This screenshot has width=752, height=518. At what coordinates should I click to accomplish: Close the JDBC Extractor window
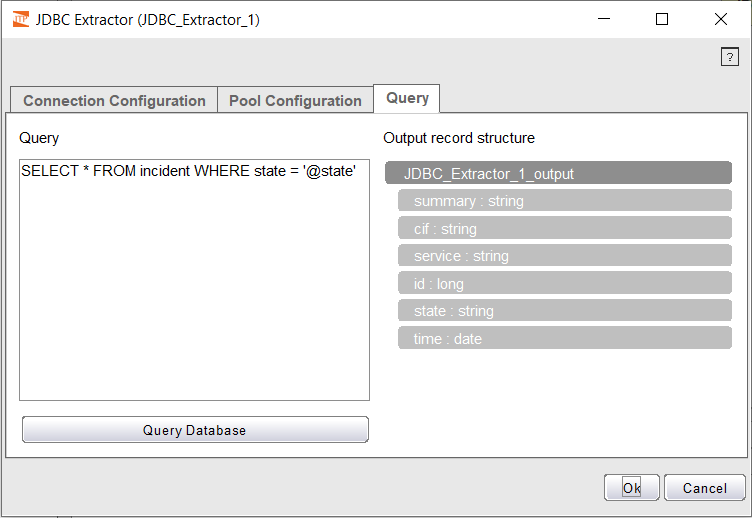click(x=720, y=19)
